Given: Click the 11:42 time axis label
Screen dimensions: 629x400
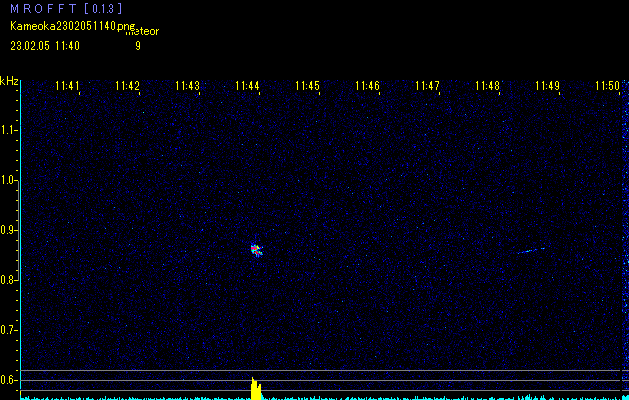Looking at the screenshot, I should [x=127, y=85].
